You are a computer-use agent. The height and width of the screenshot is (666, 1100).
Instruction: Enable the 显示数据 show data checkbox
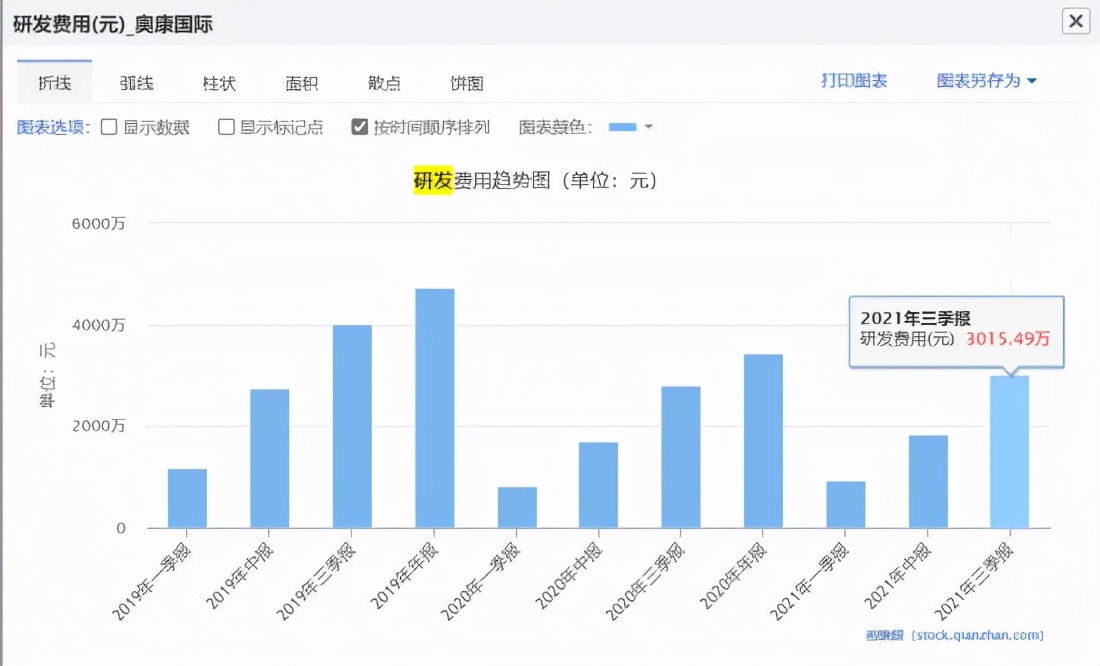109,127
